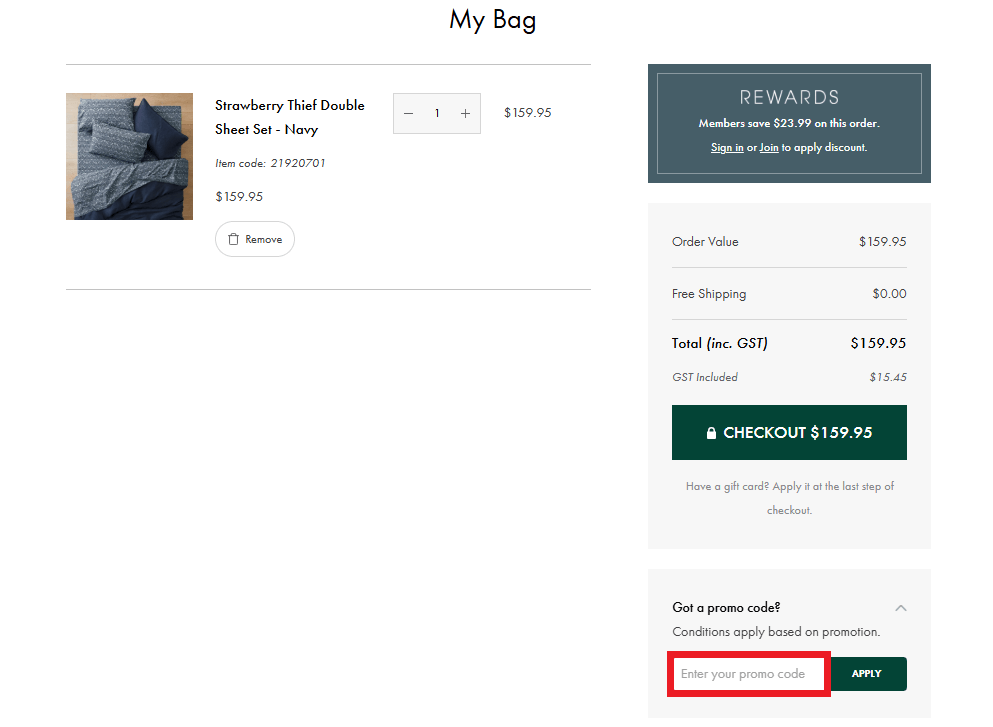The height and width of the screenshot is (727, 993).
Task: Click the Remove button label
Action: 264,239
